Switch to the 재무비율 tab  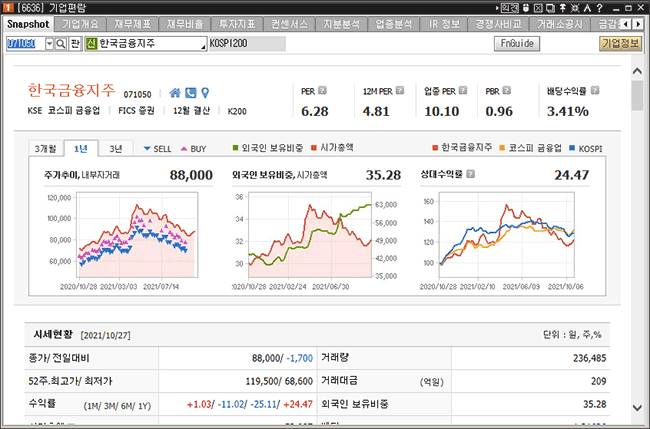pos(185,24)
